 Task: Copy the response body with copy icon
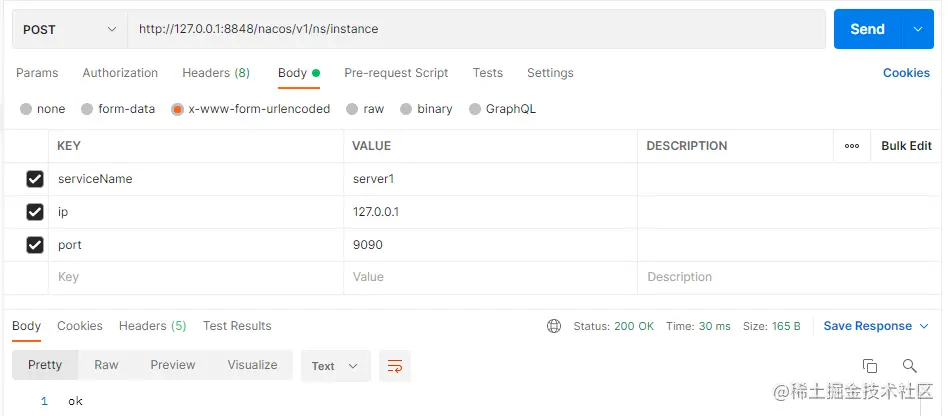click(870, 366)
